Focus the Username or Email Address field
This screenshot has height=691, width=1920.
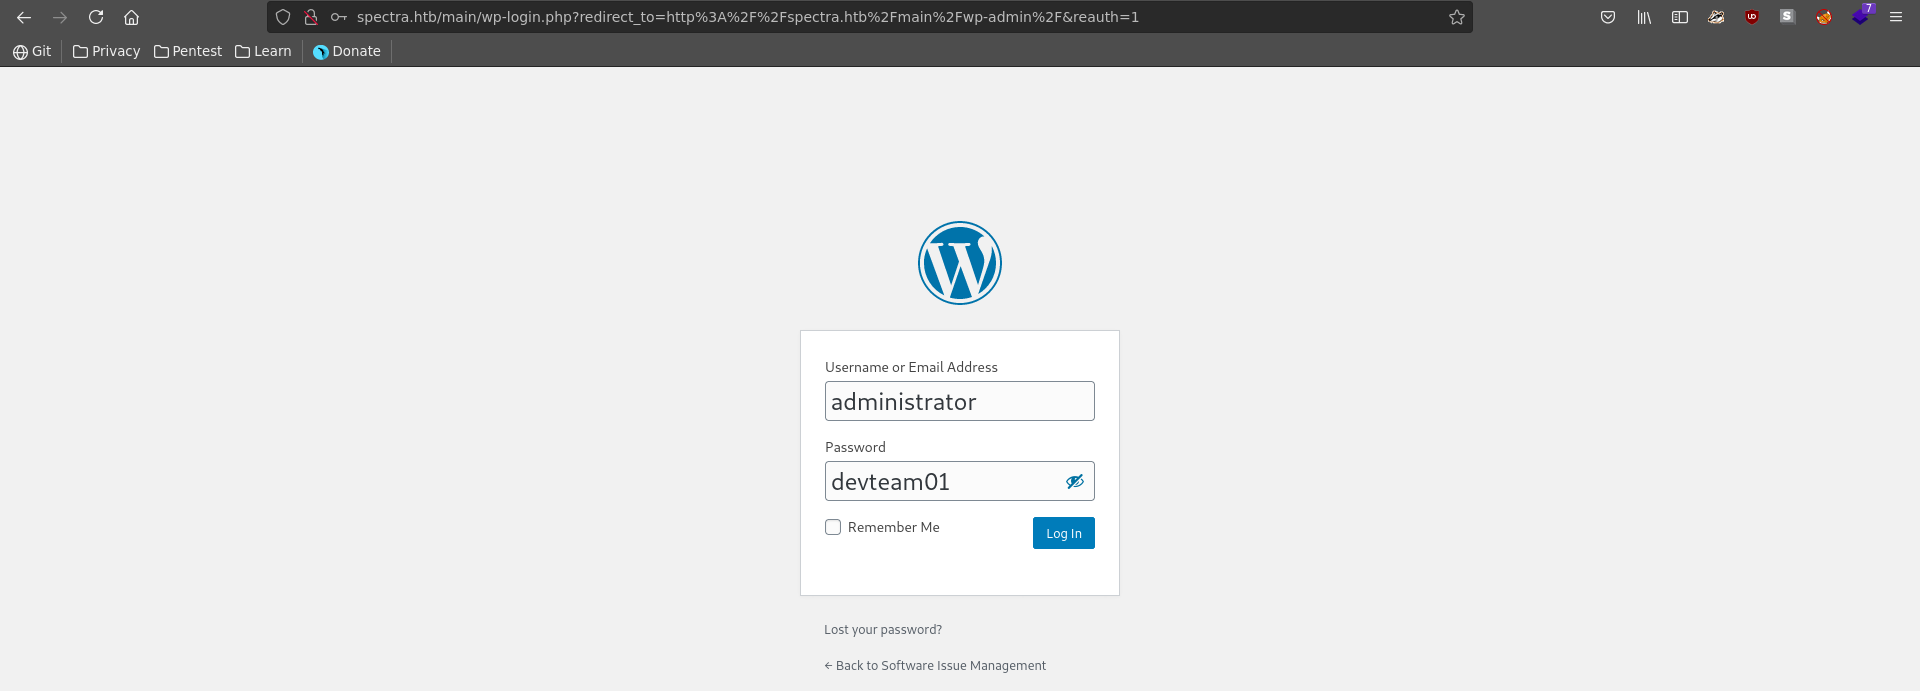959,401
